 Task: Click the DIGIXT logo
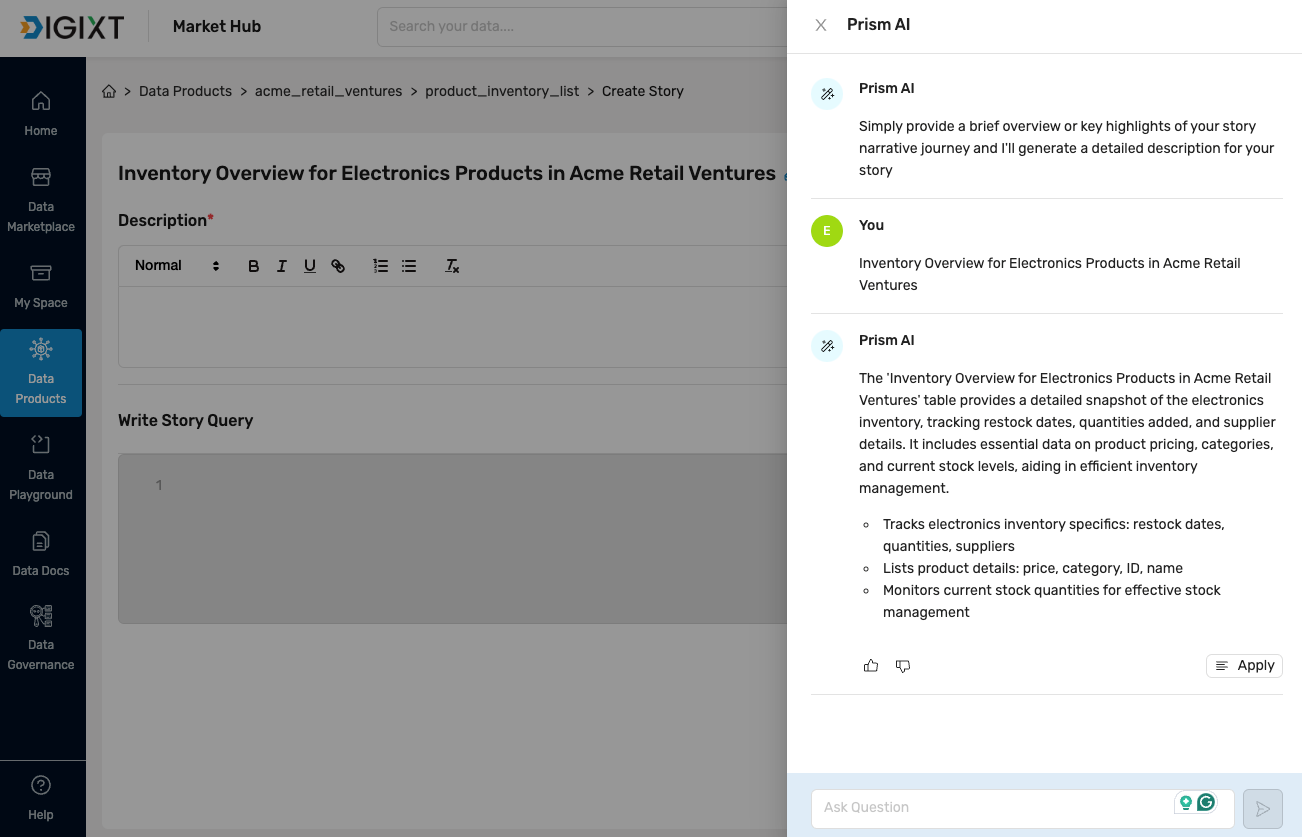[x=72, y=27]
